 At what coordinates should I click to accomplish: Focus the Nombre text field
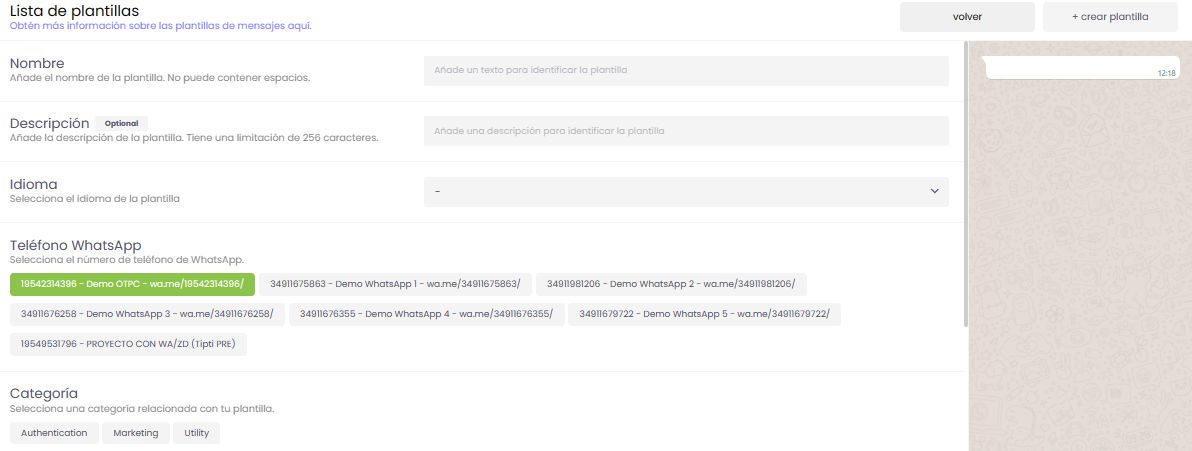pos(686,71)
